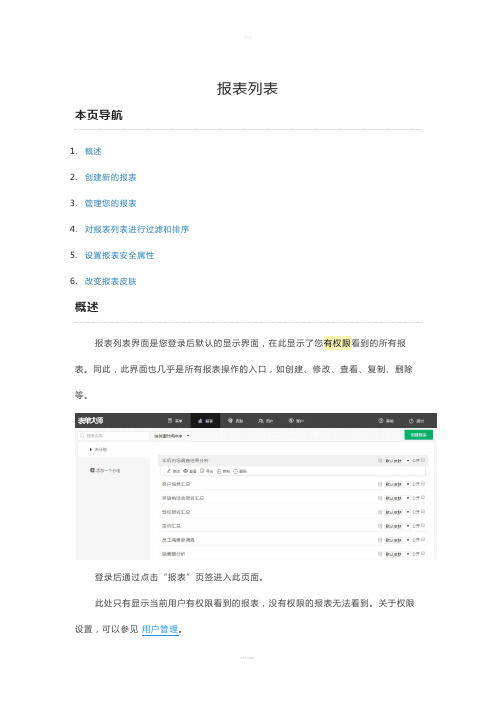This screenshot has width=496, height=702.
Task: Toggle 公开 checkbox for 客户信息汇总
Action: pyautogui.click(x=423, y=484)
